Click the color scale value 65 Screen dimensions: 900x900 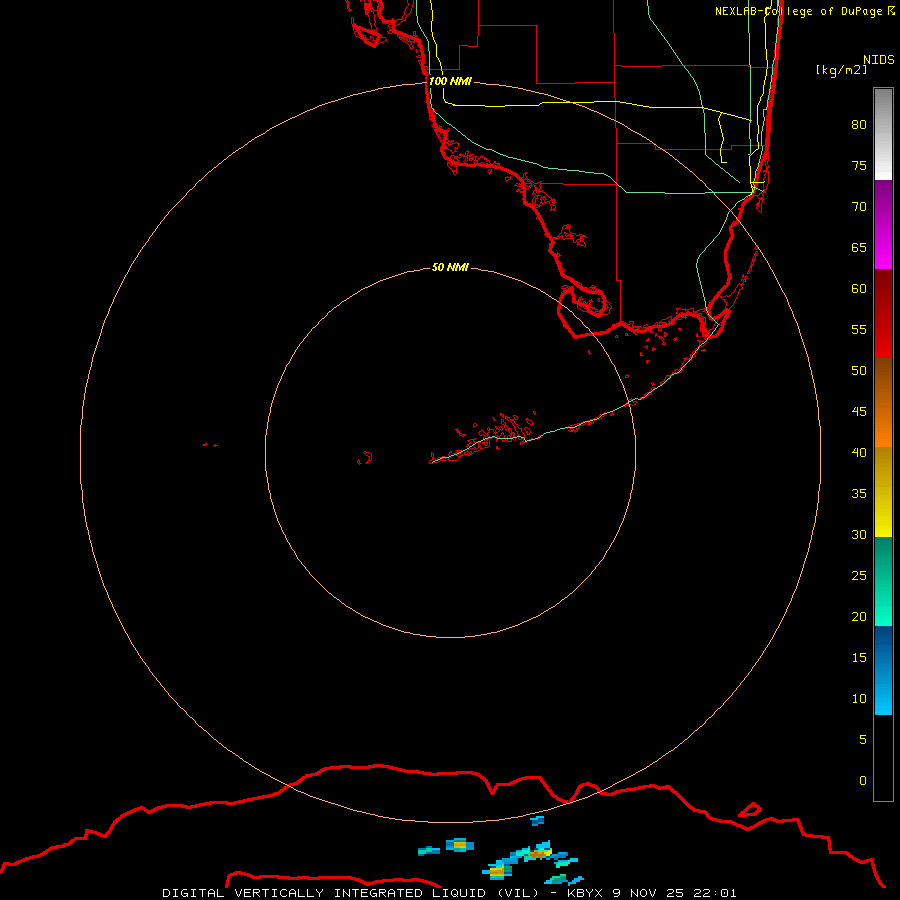pyautogui.click(x=859, y=247)
